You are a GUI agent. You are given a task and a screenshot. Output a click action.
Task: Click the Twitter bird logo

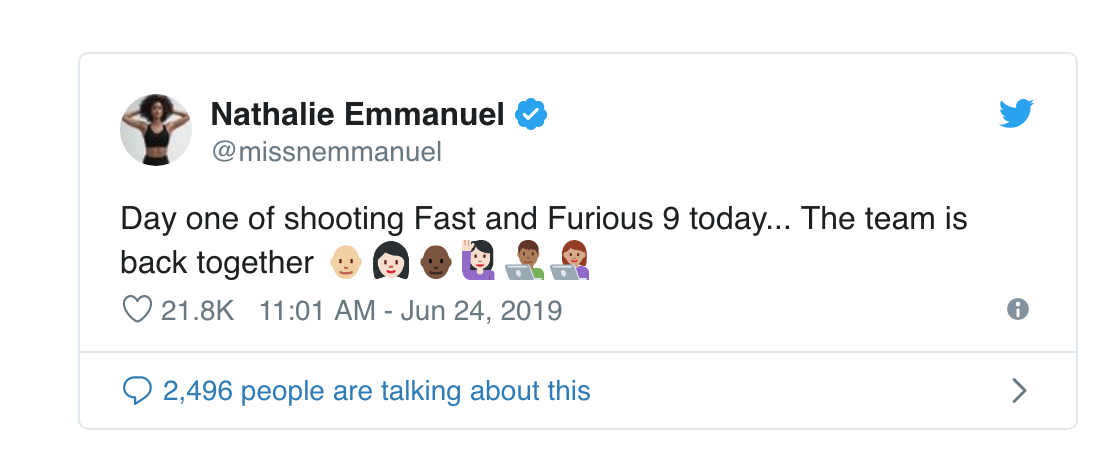tap(1016, 114)
